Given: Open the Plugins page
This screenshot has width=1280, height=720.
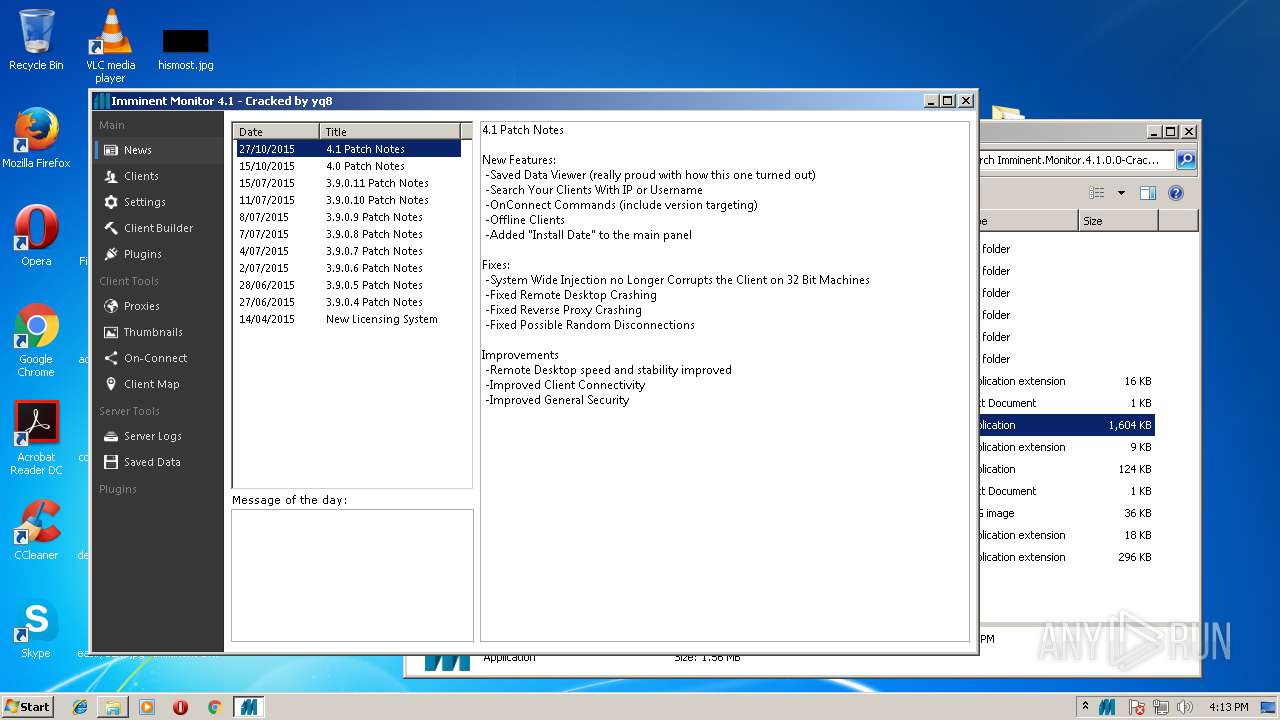Looking at the screenshot, I should click(157, 254).
